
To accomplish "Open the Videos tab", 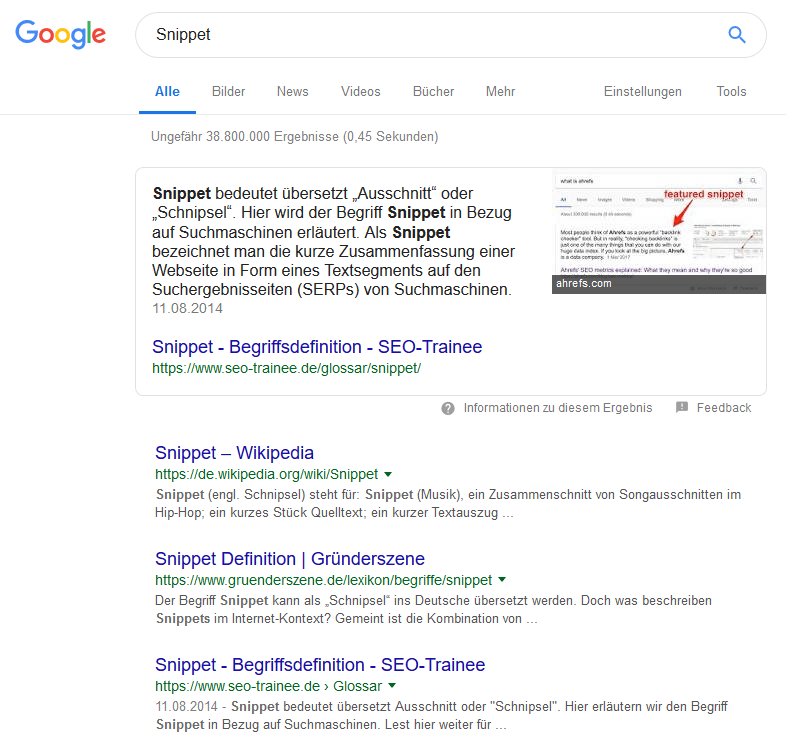I will [x=361, y=91].
